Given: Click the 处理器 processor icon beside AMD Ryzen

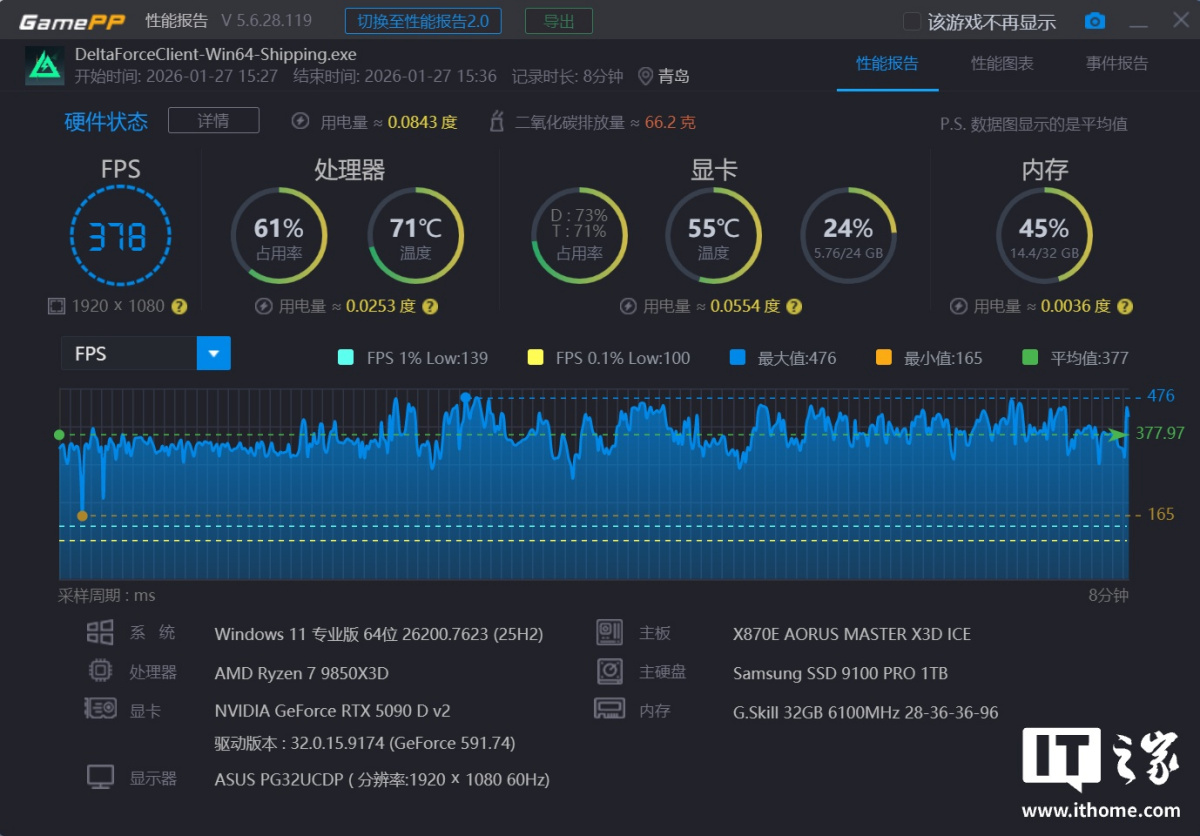Looking at the screenshot, I should tap(99, 671).
